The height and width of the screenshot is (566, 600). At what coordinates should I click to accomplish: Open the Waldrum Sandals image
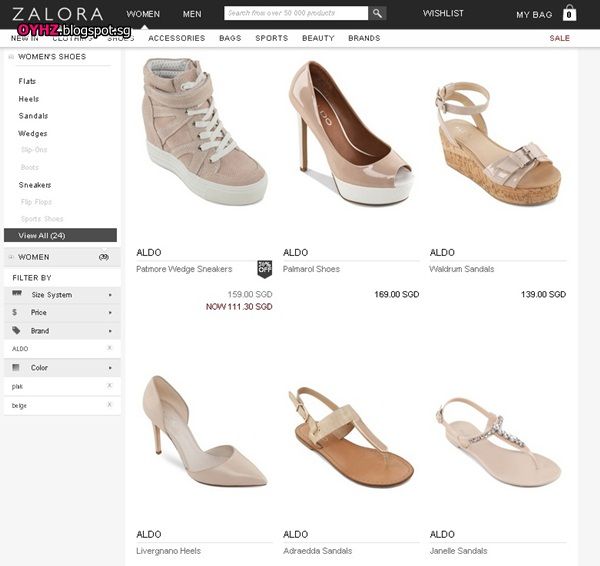[x=498, y=144]
